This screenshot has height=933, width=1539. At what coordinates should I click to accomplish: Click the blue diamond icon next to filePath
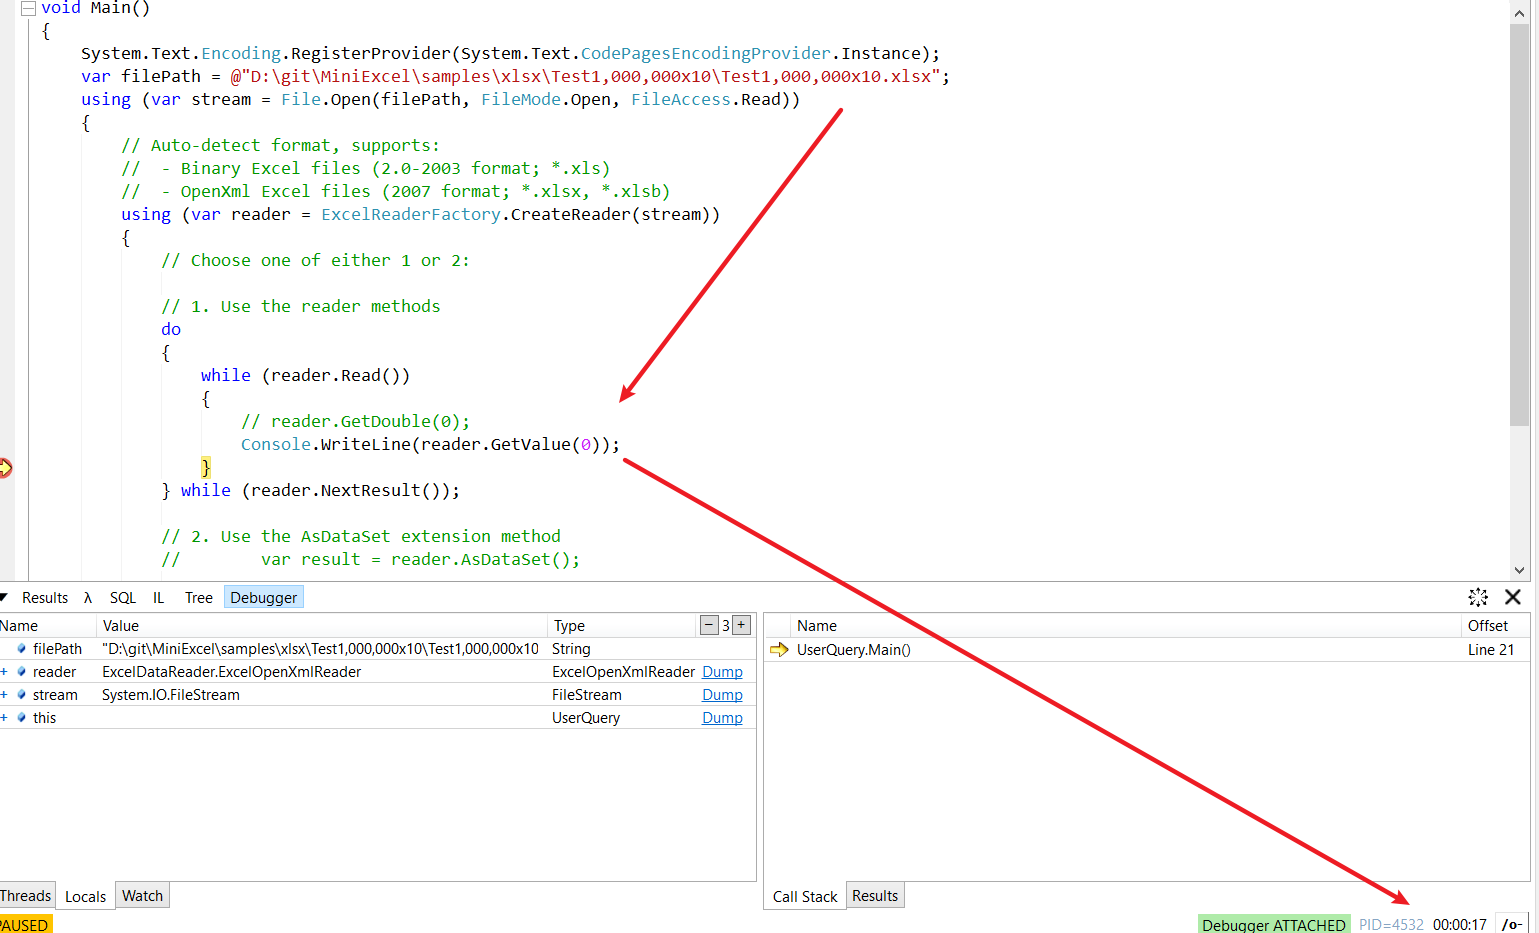click(x=21, y=648)
